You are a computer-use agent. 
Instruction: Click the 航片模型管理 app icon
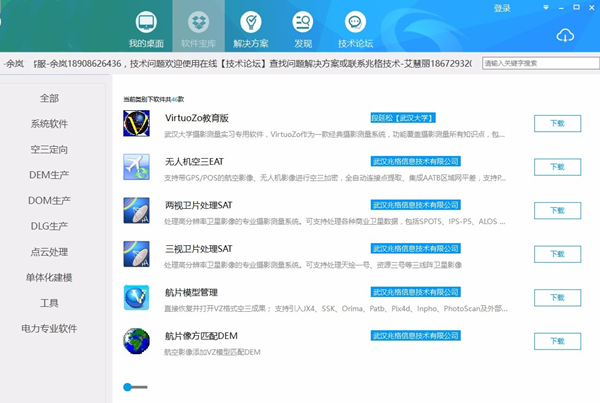coord(137,297)
